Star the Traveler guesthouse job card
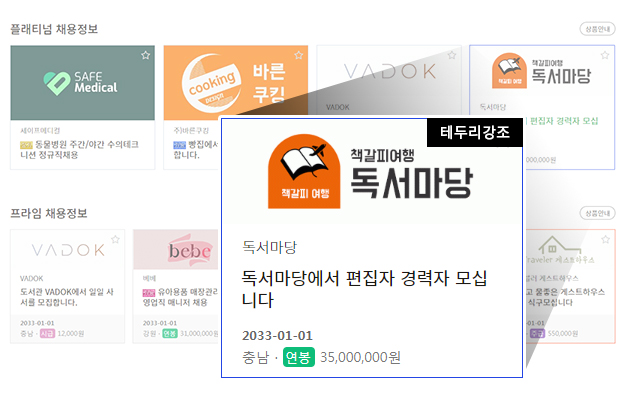 (605, 239)
